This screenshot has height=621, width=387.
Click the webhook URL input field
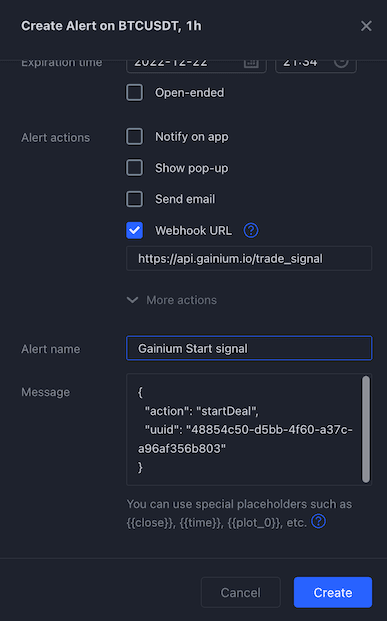(249, 259)
